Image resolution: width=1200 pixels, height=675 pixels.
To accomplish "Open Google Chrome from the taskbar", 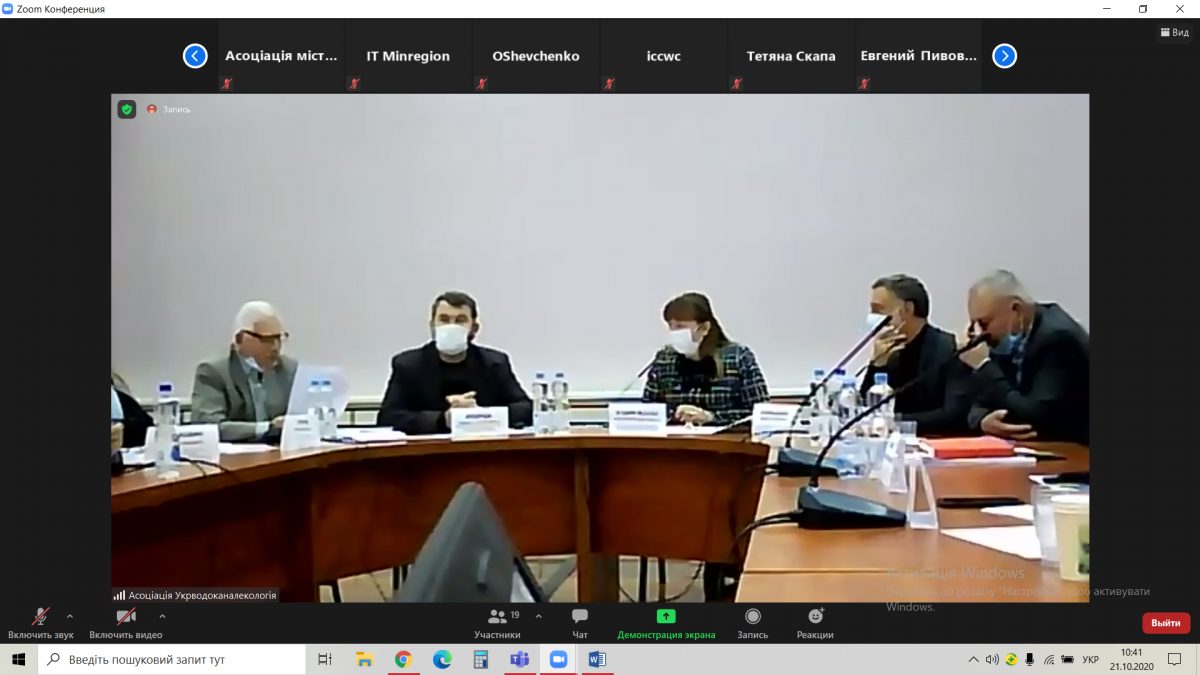I will tap(403, 659).
